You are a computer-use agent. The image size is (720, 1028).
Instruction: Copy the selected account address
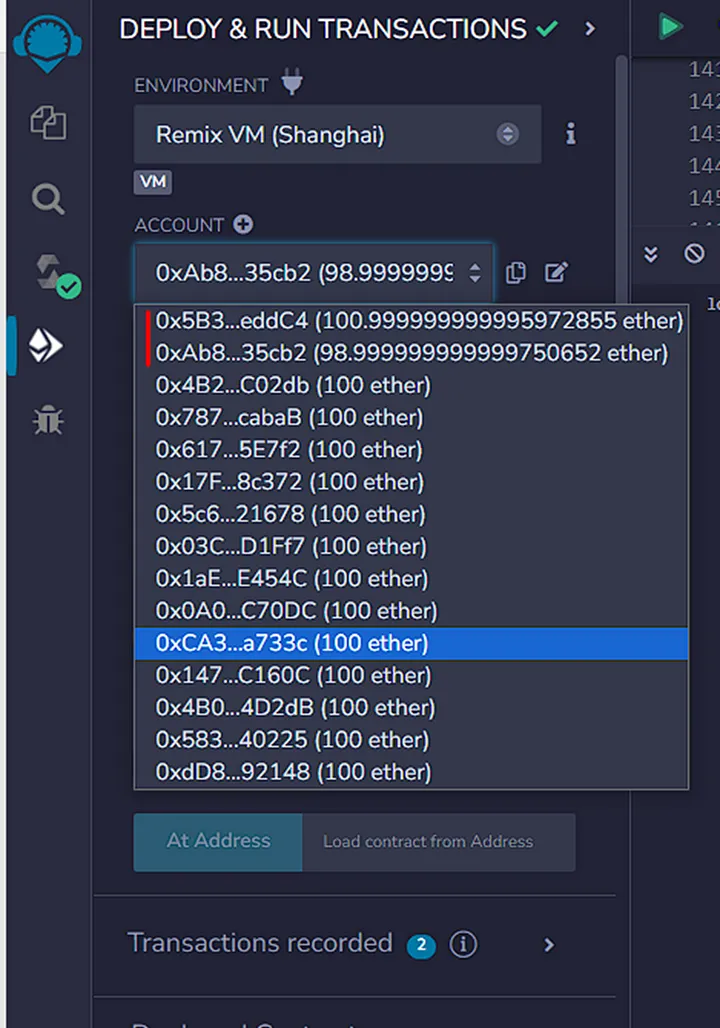(516, 273)
